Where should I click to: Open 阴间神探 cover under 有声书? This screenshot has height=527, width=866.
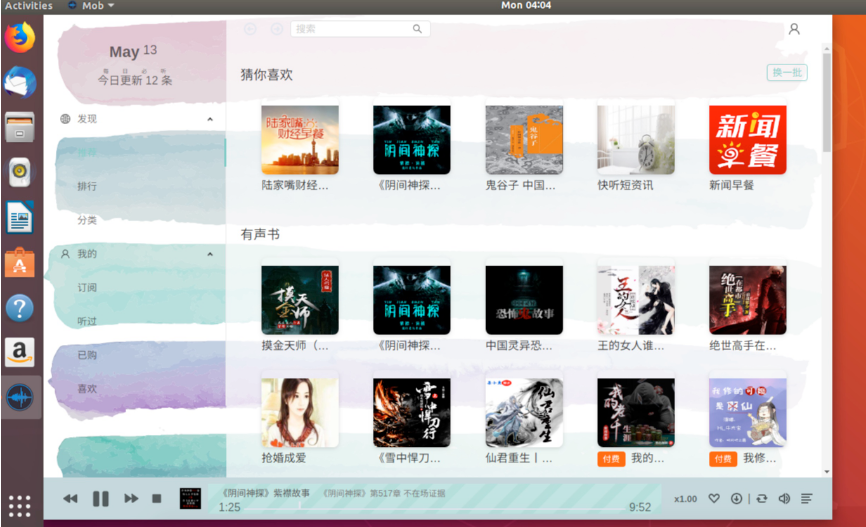411,300
